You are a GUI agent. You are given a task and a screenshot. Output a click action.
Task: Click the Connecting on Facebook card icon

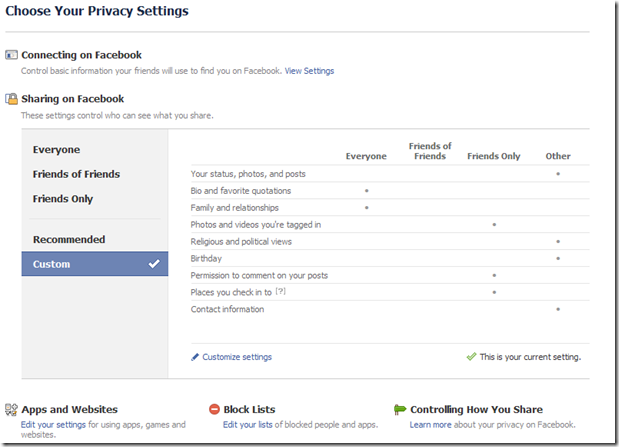[x=11, y=55]
